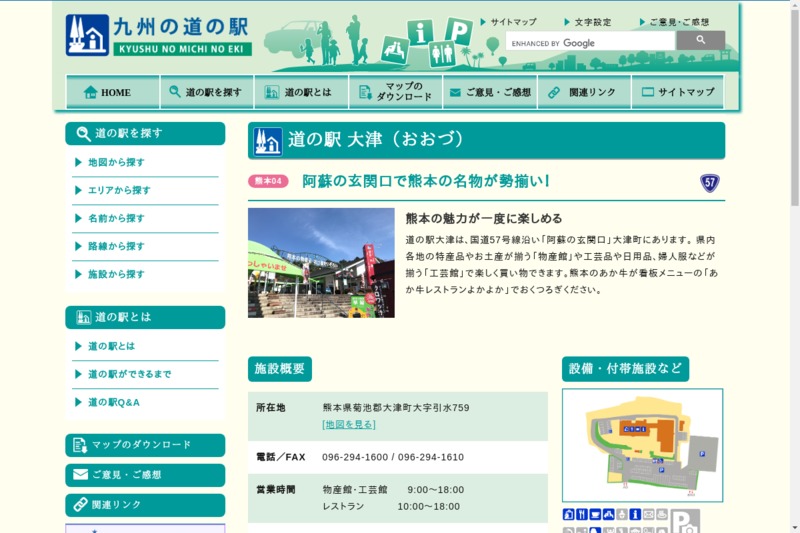
Task: Open 文字設定 in the header
Action: click(x=592, y=22)
